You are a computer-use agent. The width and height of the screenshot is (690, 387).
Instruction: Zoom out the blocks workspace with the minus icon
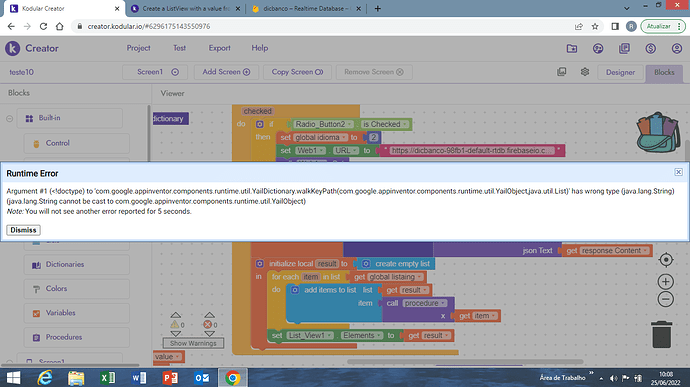tap(666, 299)
